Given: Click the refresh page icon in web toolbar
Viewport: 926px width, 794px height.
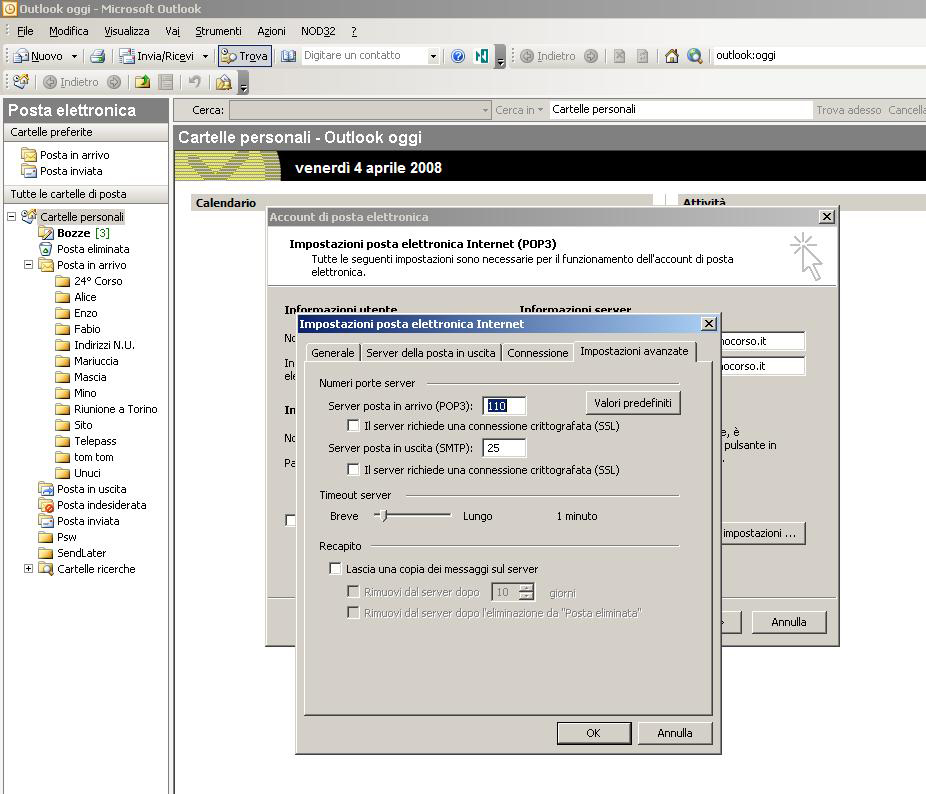Looking at the screenshot, I should [643, 56].
